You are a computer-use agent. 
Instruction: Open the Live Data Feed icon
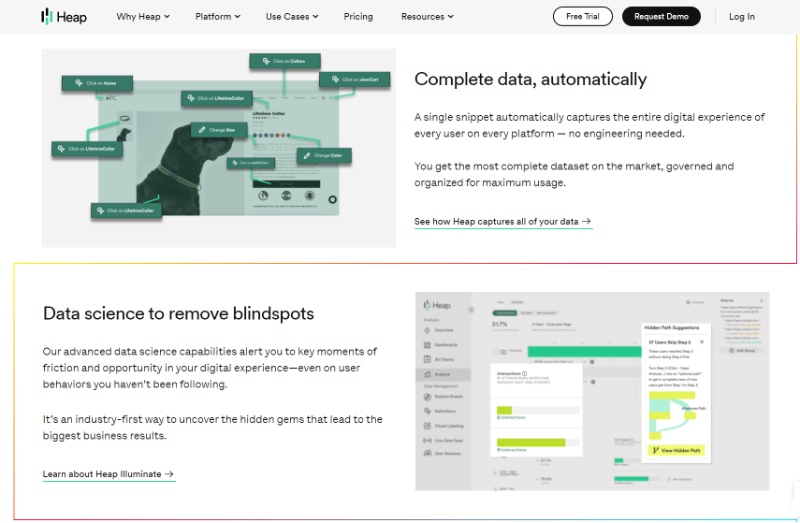[427, 439]
